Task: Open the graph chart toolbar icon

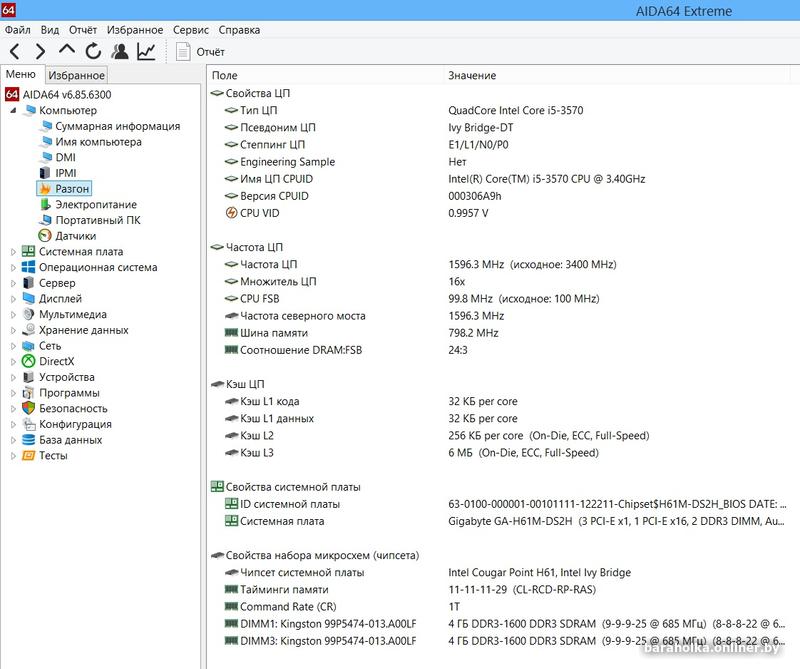Action: click(146, 51)
